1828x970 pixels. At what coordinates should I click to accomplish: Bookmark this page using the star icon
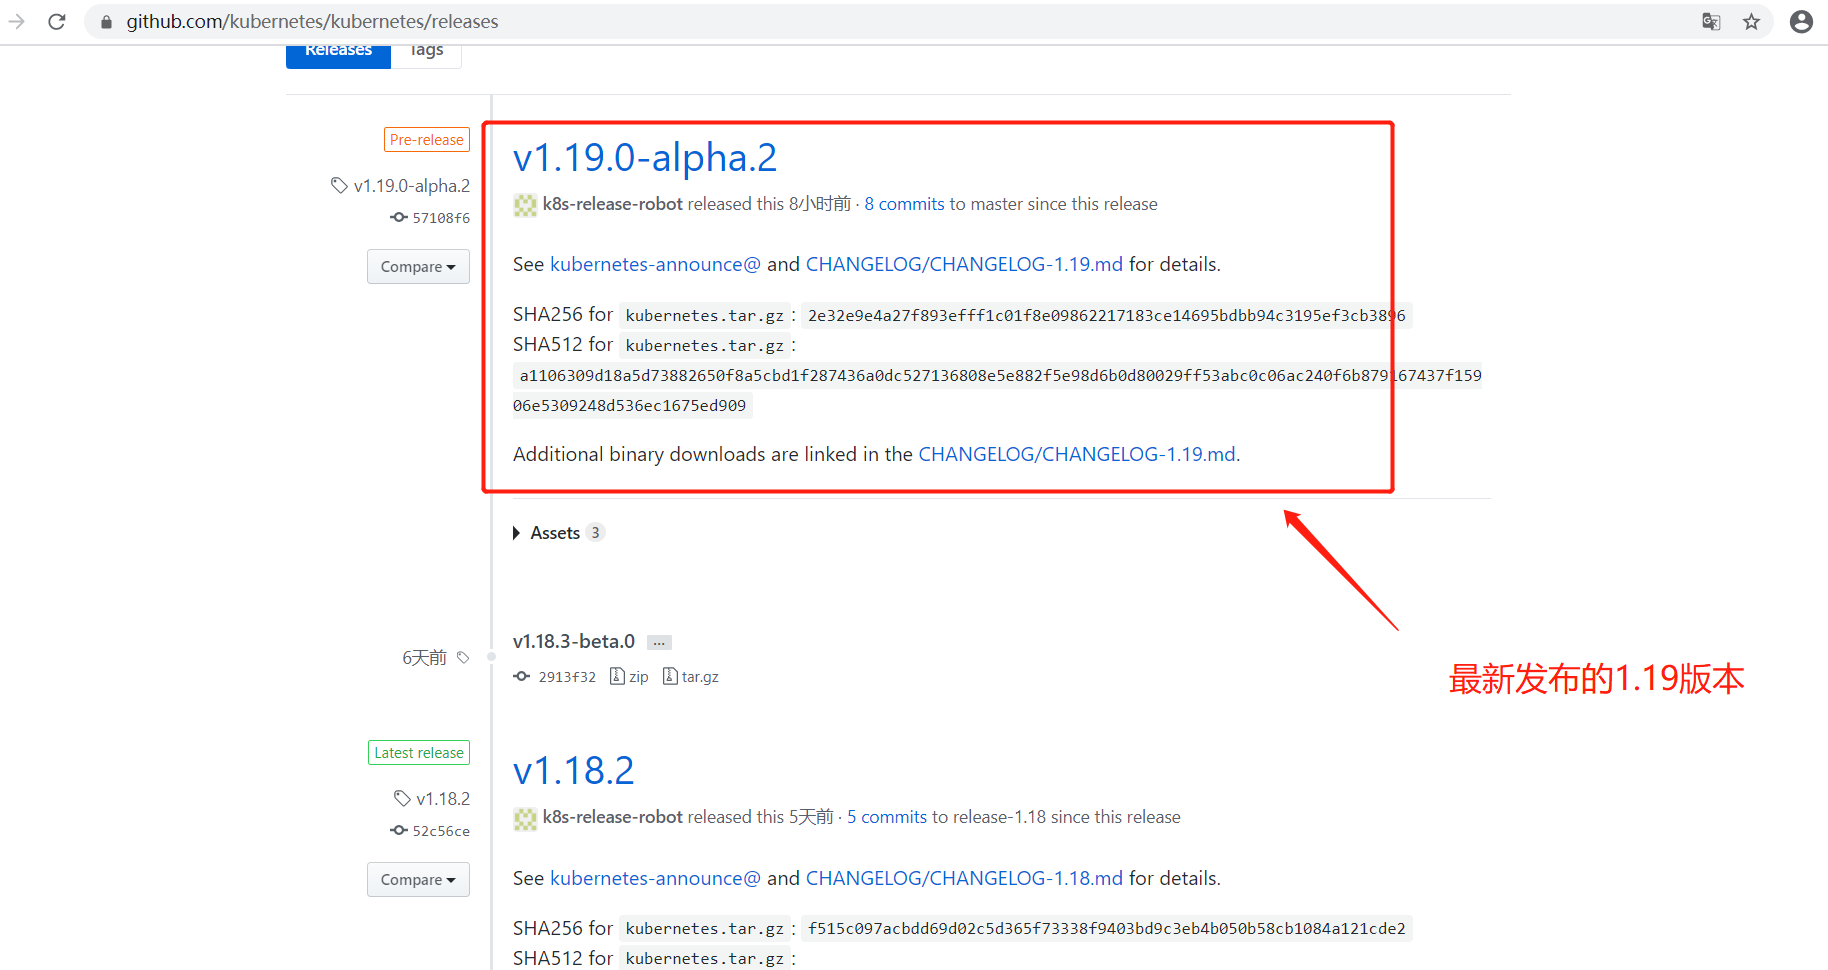pos(1752,21)
